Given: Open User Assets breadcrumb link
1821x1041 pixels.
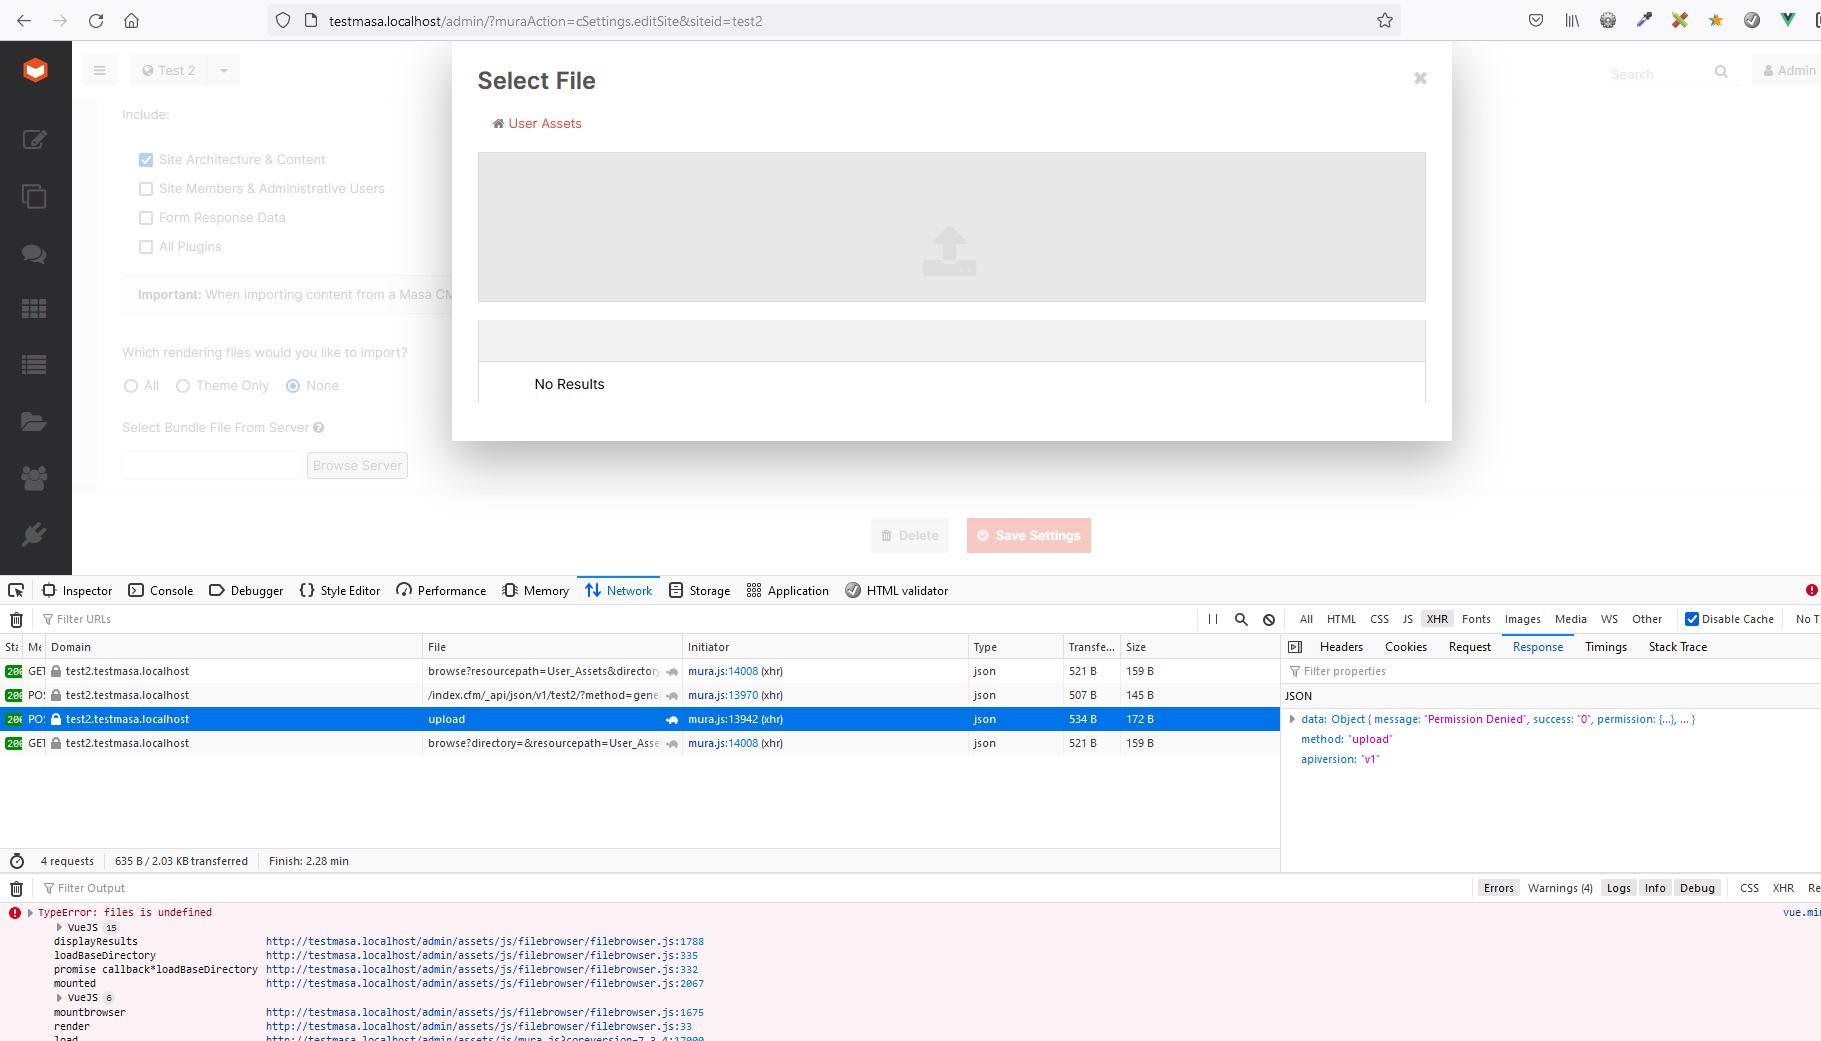Looking at the screenshot, I should (x=545, y=123).
